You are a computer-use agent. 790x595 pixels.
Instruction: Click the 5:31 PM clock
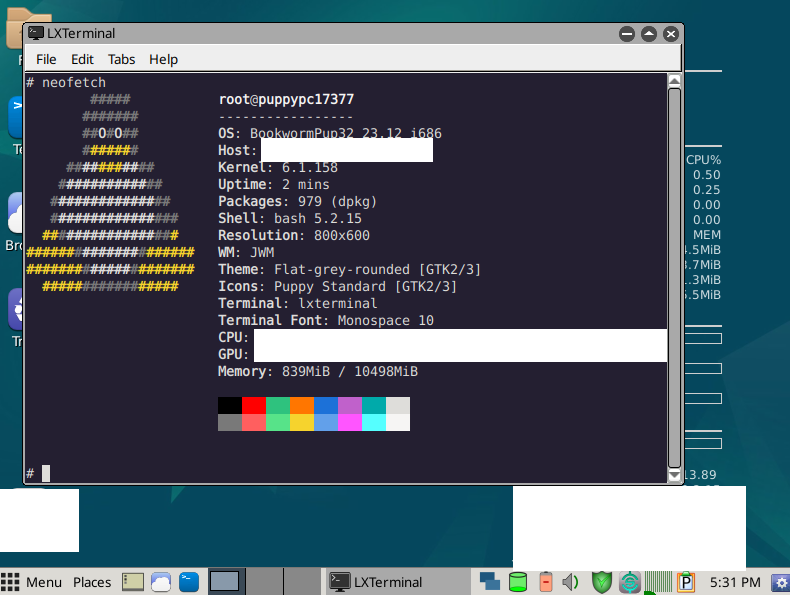coord(734,582)
